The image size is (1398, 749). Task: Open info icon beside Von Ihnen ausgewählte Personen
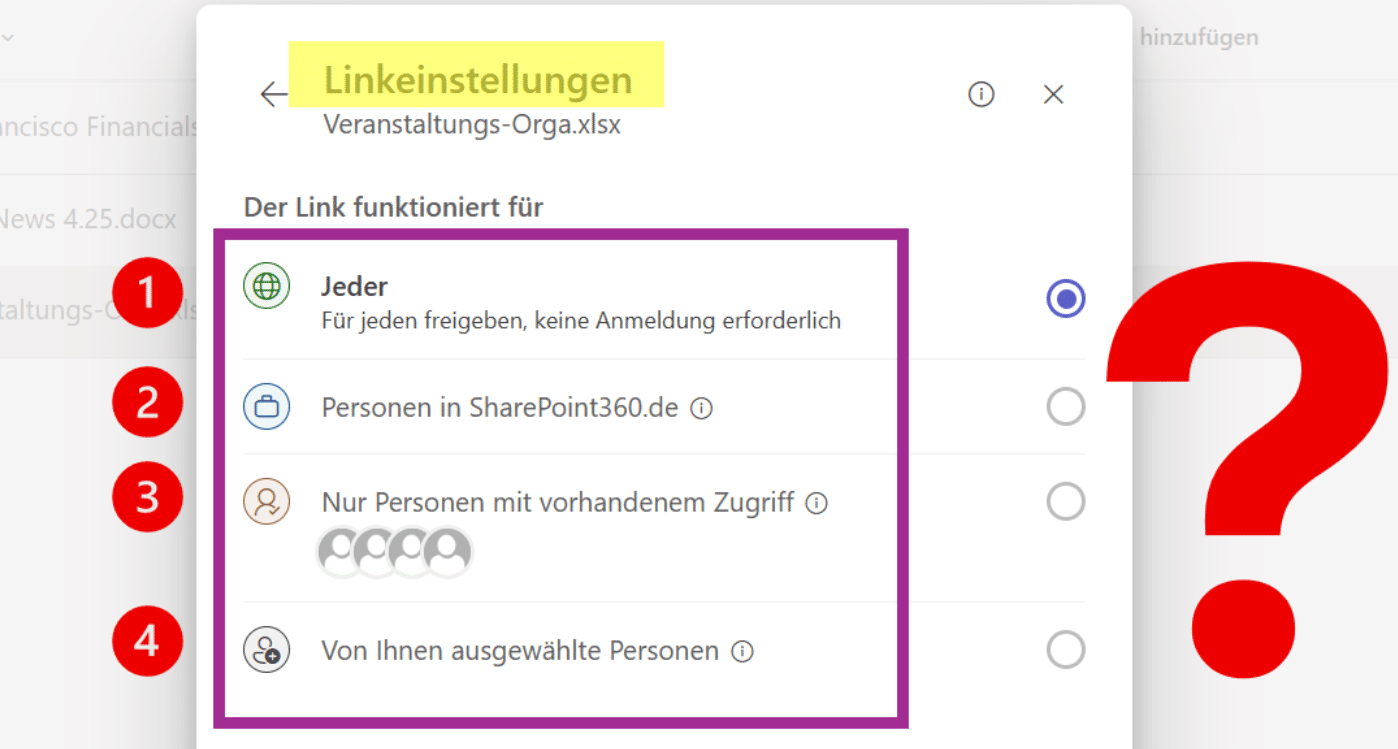coord(742,652)
